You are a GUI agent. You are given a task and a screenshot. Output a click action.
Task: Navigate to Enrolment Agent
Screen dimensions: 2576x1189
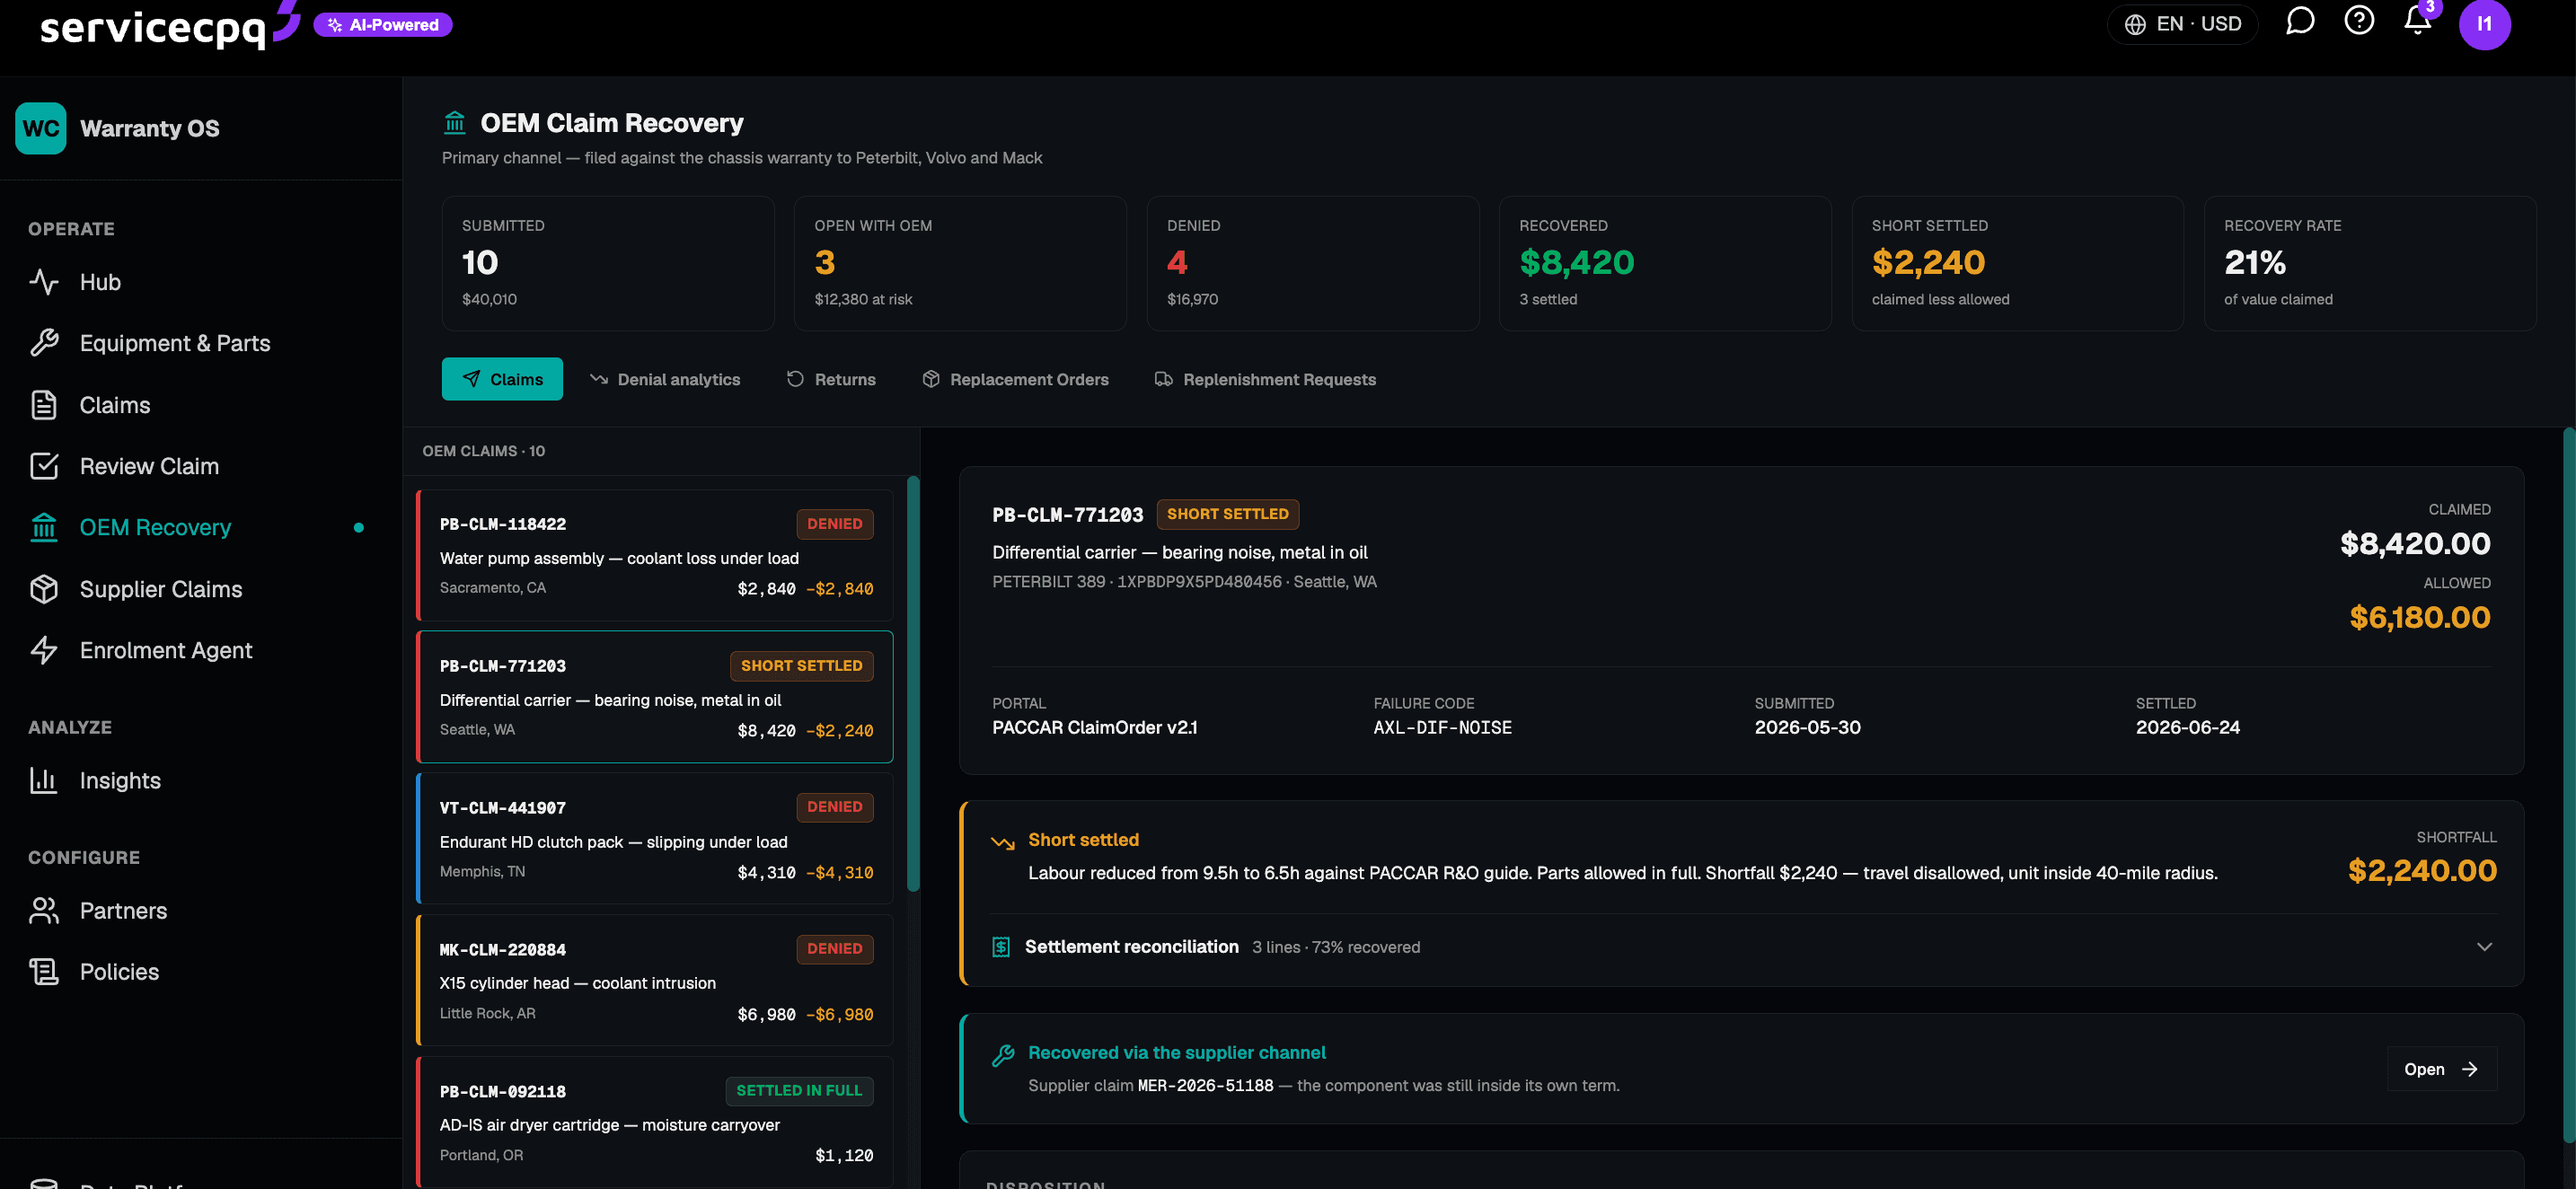(200, 650)
